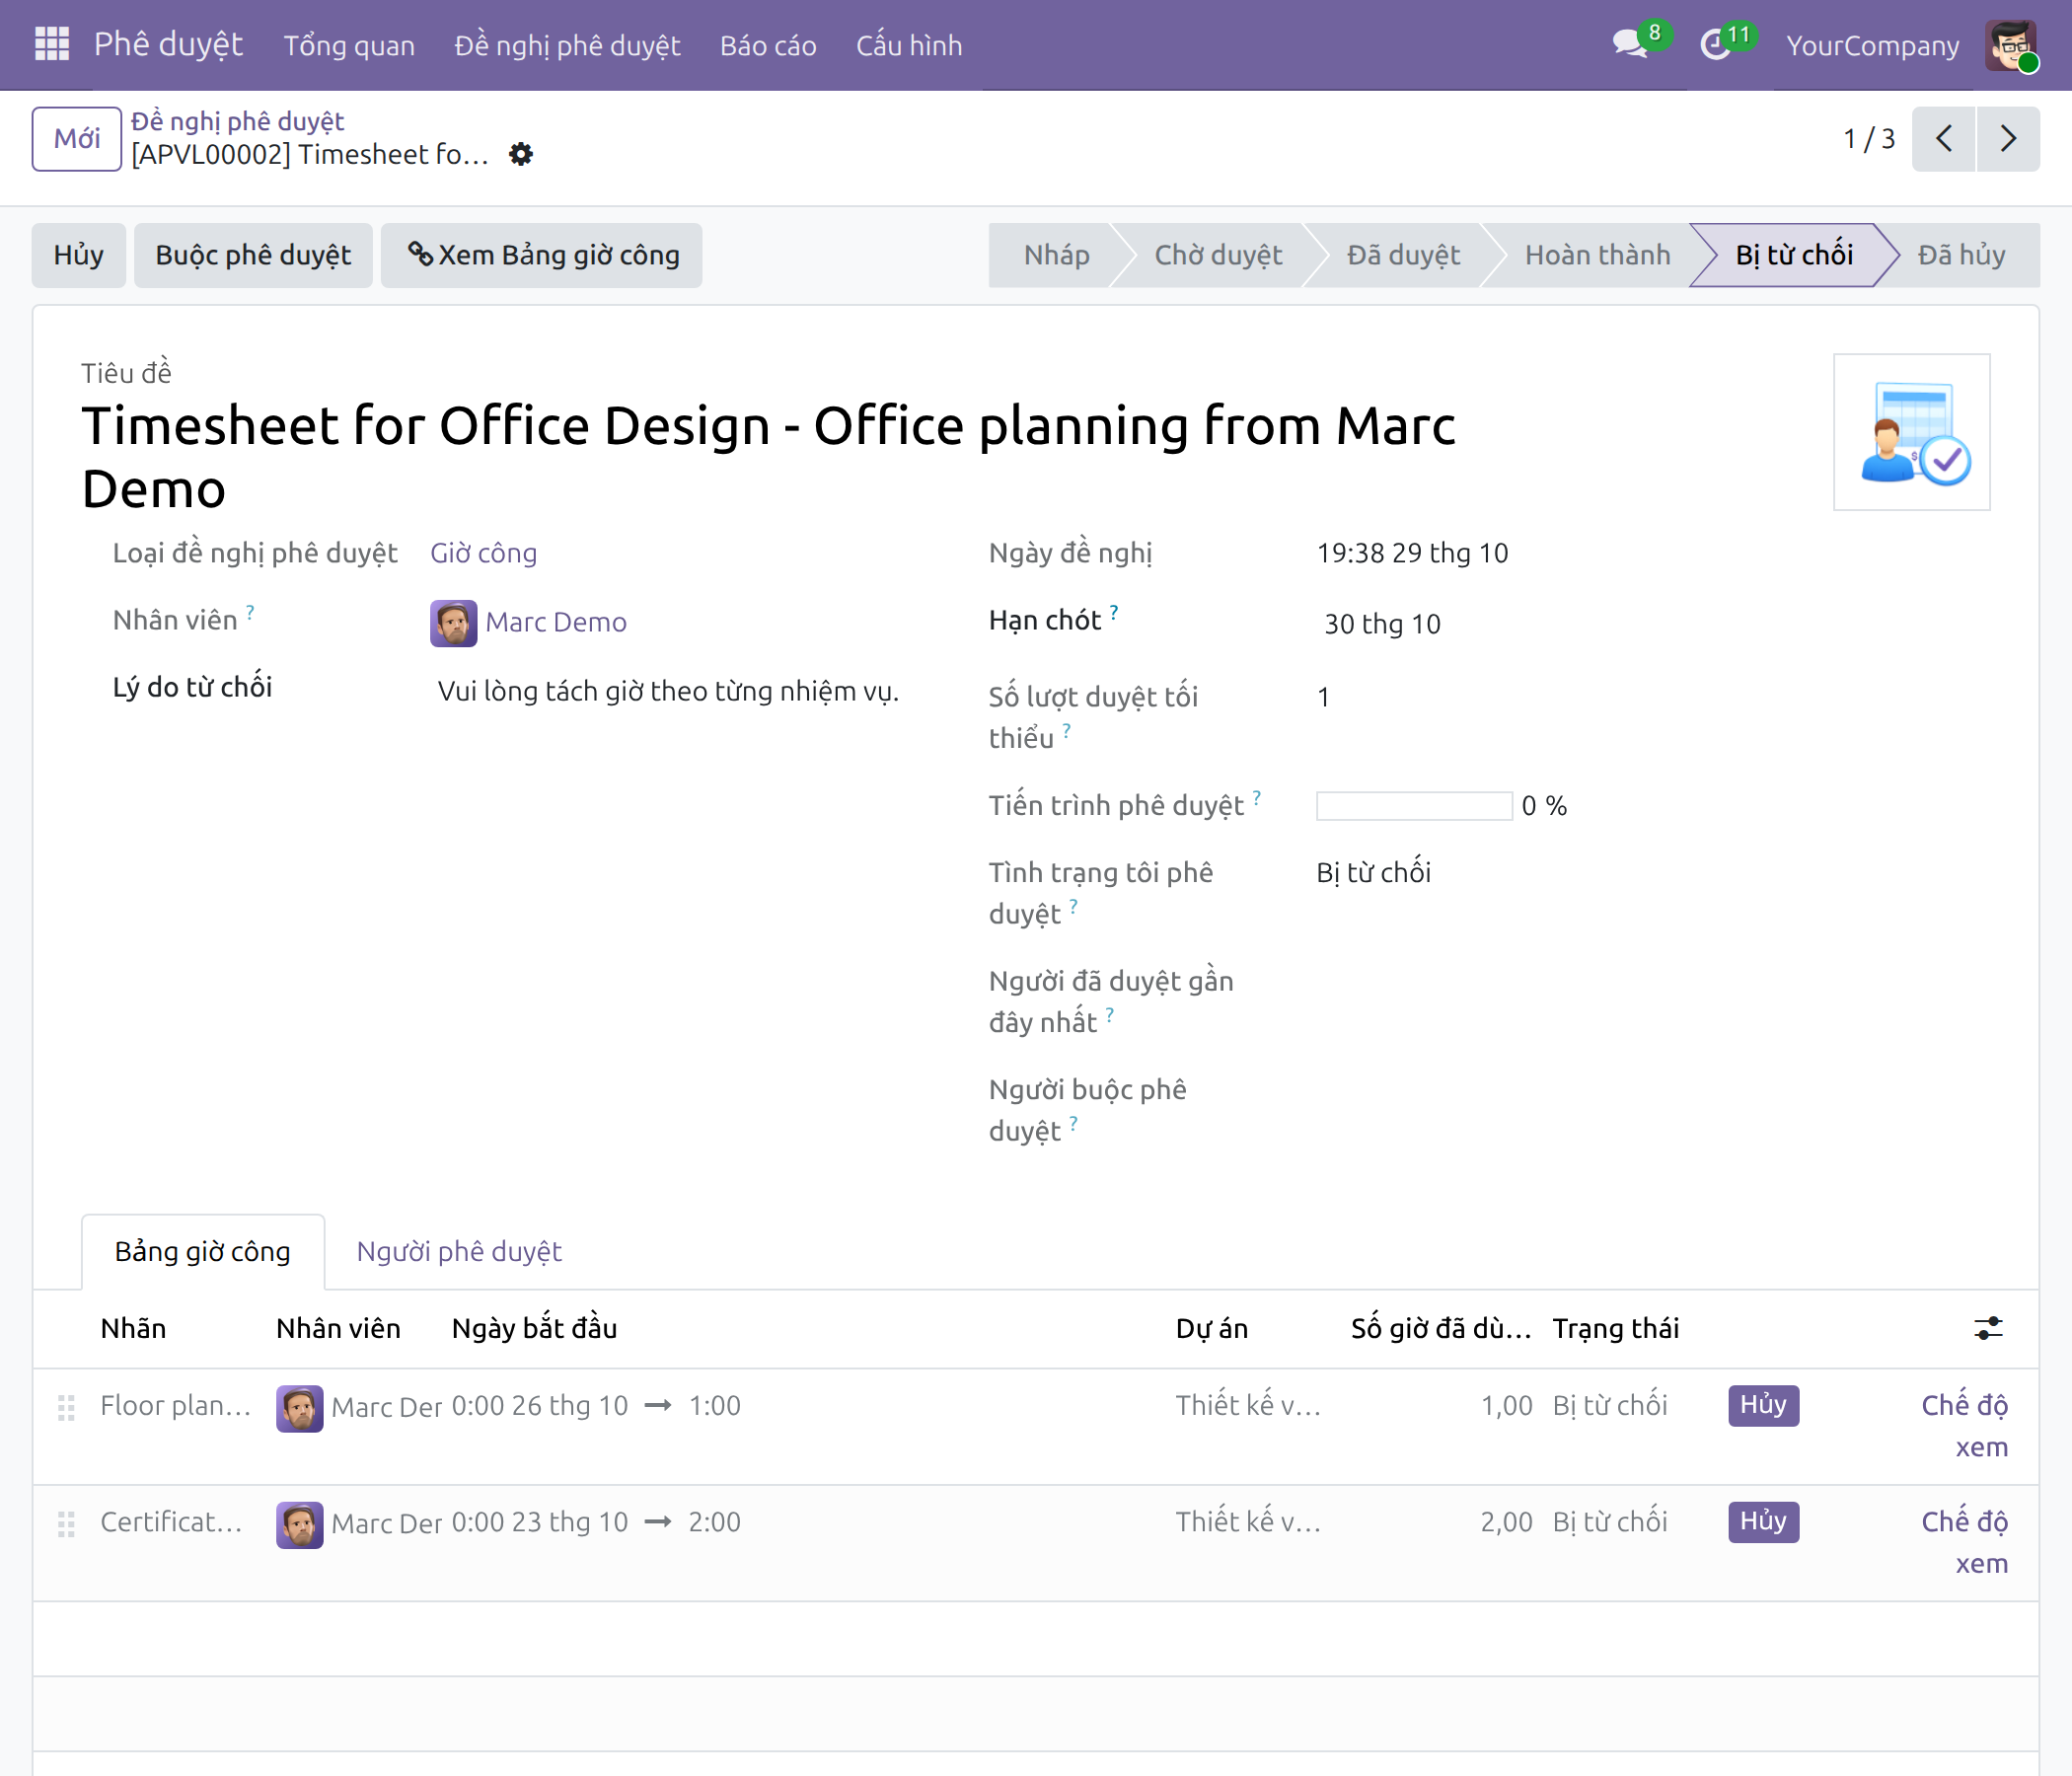
Task: Click help tooltip beside Hạn chót
Action: (x=1113, y=612)
